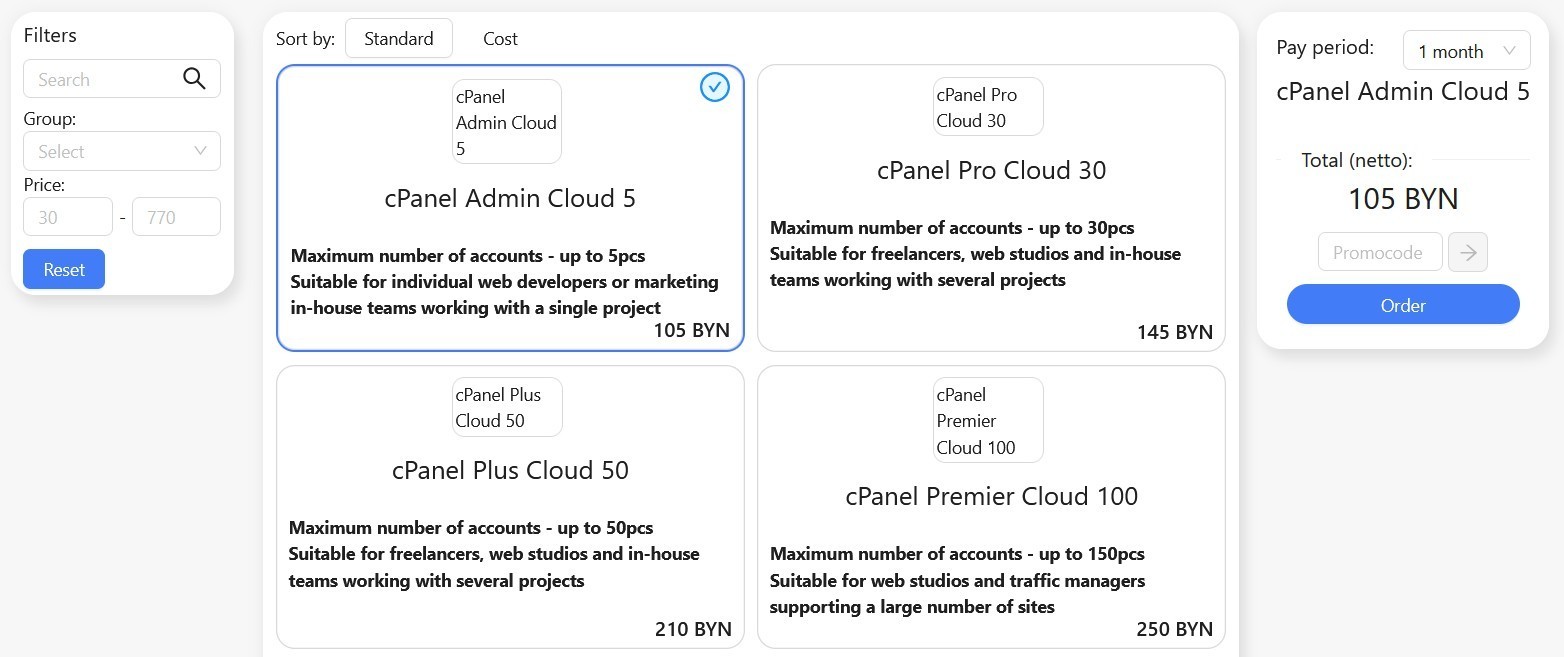The width and height of the screenshot is (1564, 657).
Task: Select the cPanel Admin Cloud 5 card title
Action: (x=510, y=198)
